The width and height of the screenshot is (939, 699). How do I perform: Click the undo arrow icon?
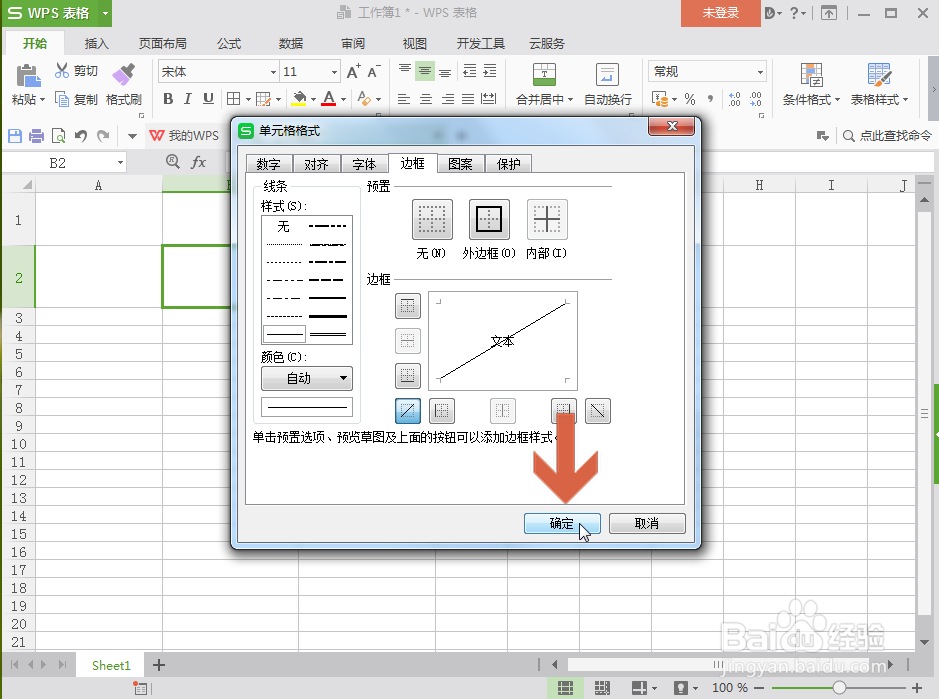pyautogui.click(x=81, y=136)
